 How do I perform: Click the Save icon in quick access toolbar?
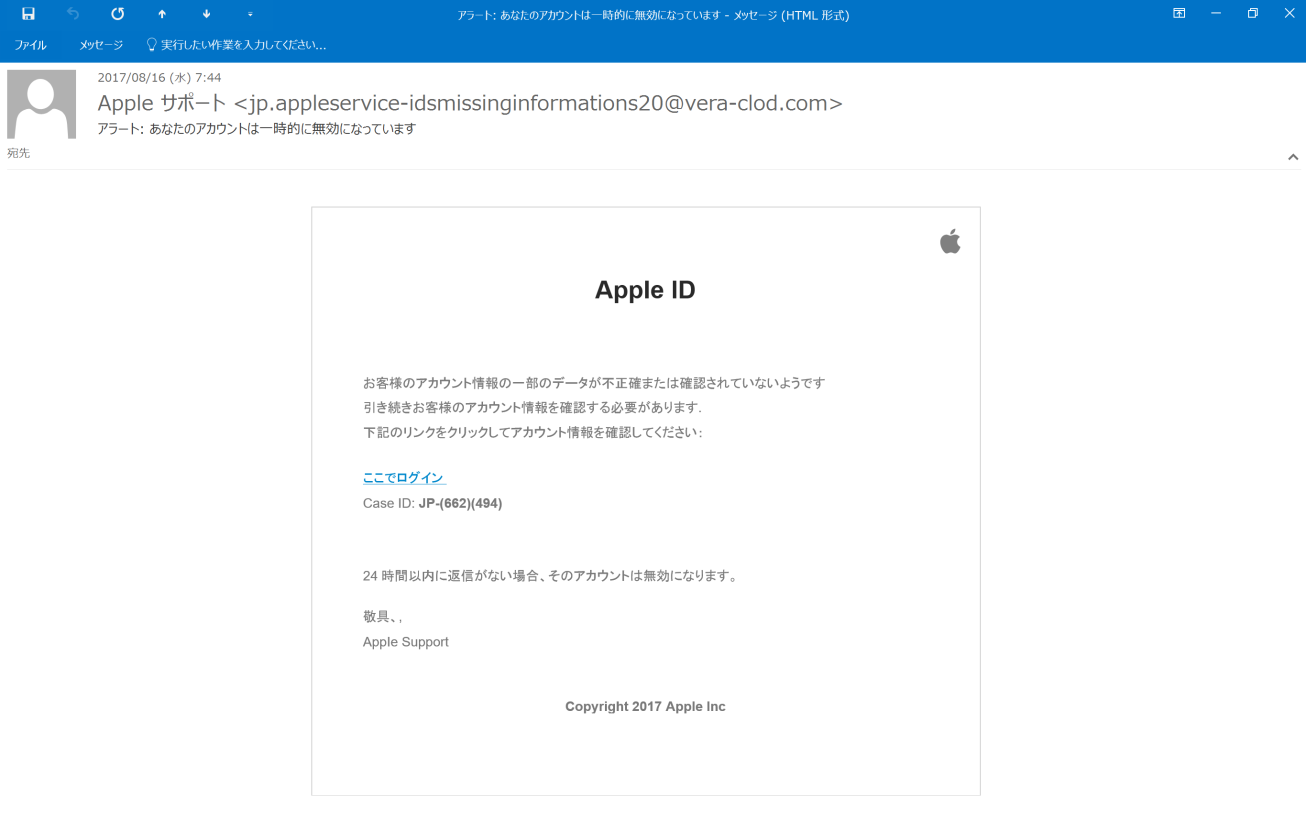click(x=28, y=14)
